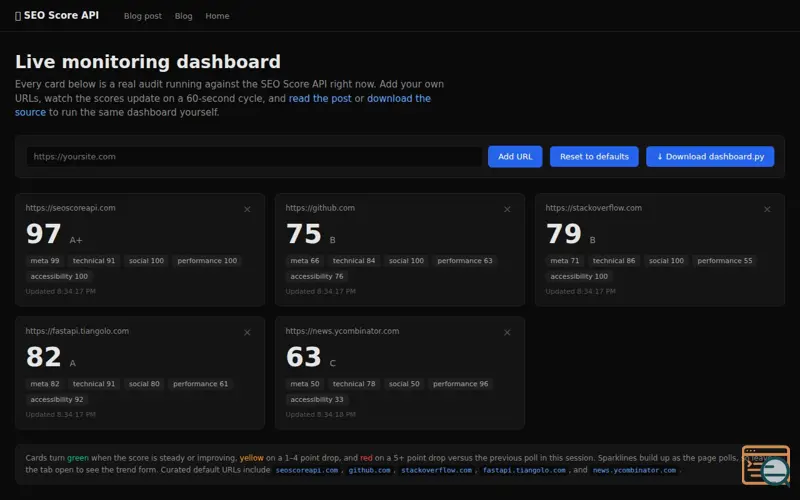800x500 pixels.
Task: Click the 63 score on ycombinator card
Action: pos(304,357)
